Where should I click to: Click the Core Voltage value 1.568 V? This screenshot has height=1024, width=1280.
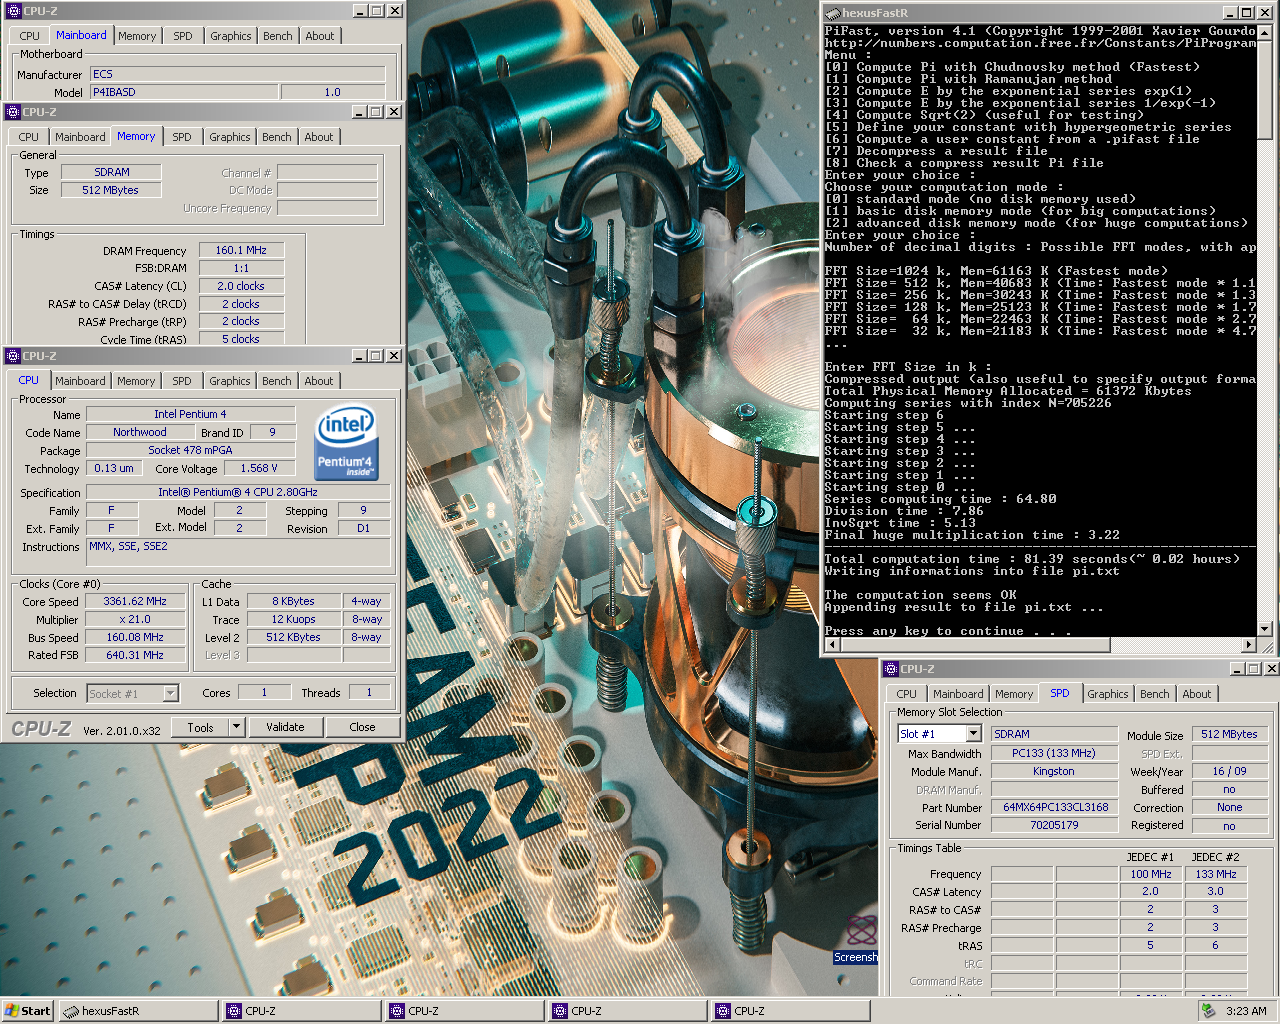(x=260, y=468)
